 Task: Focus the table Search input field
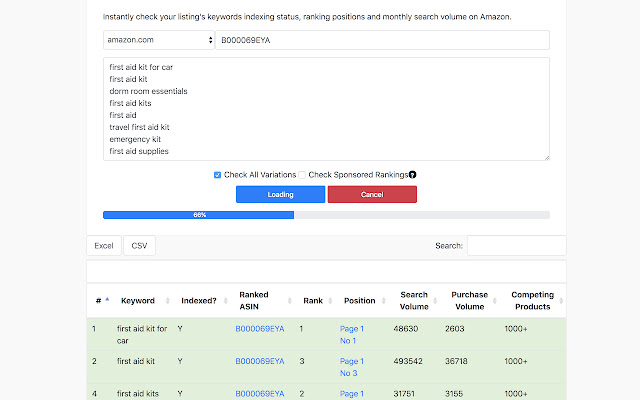516,245
